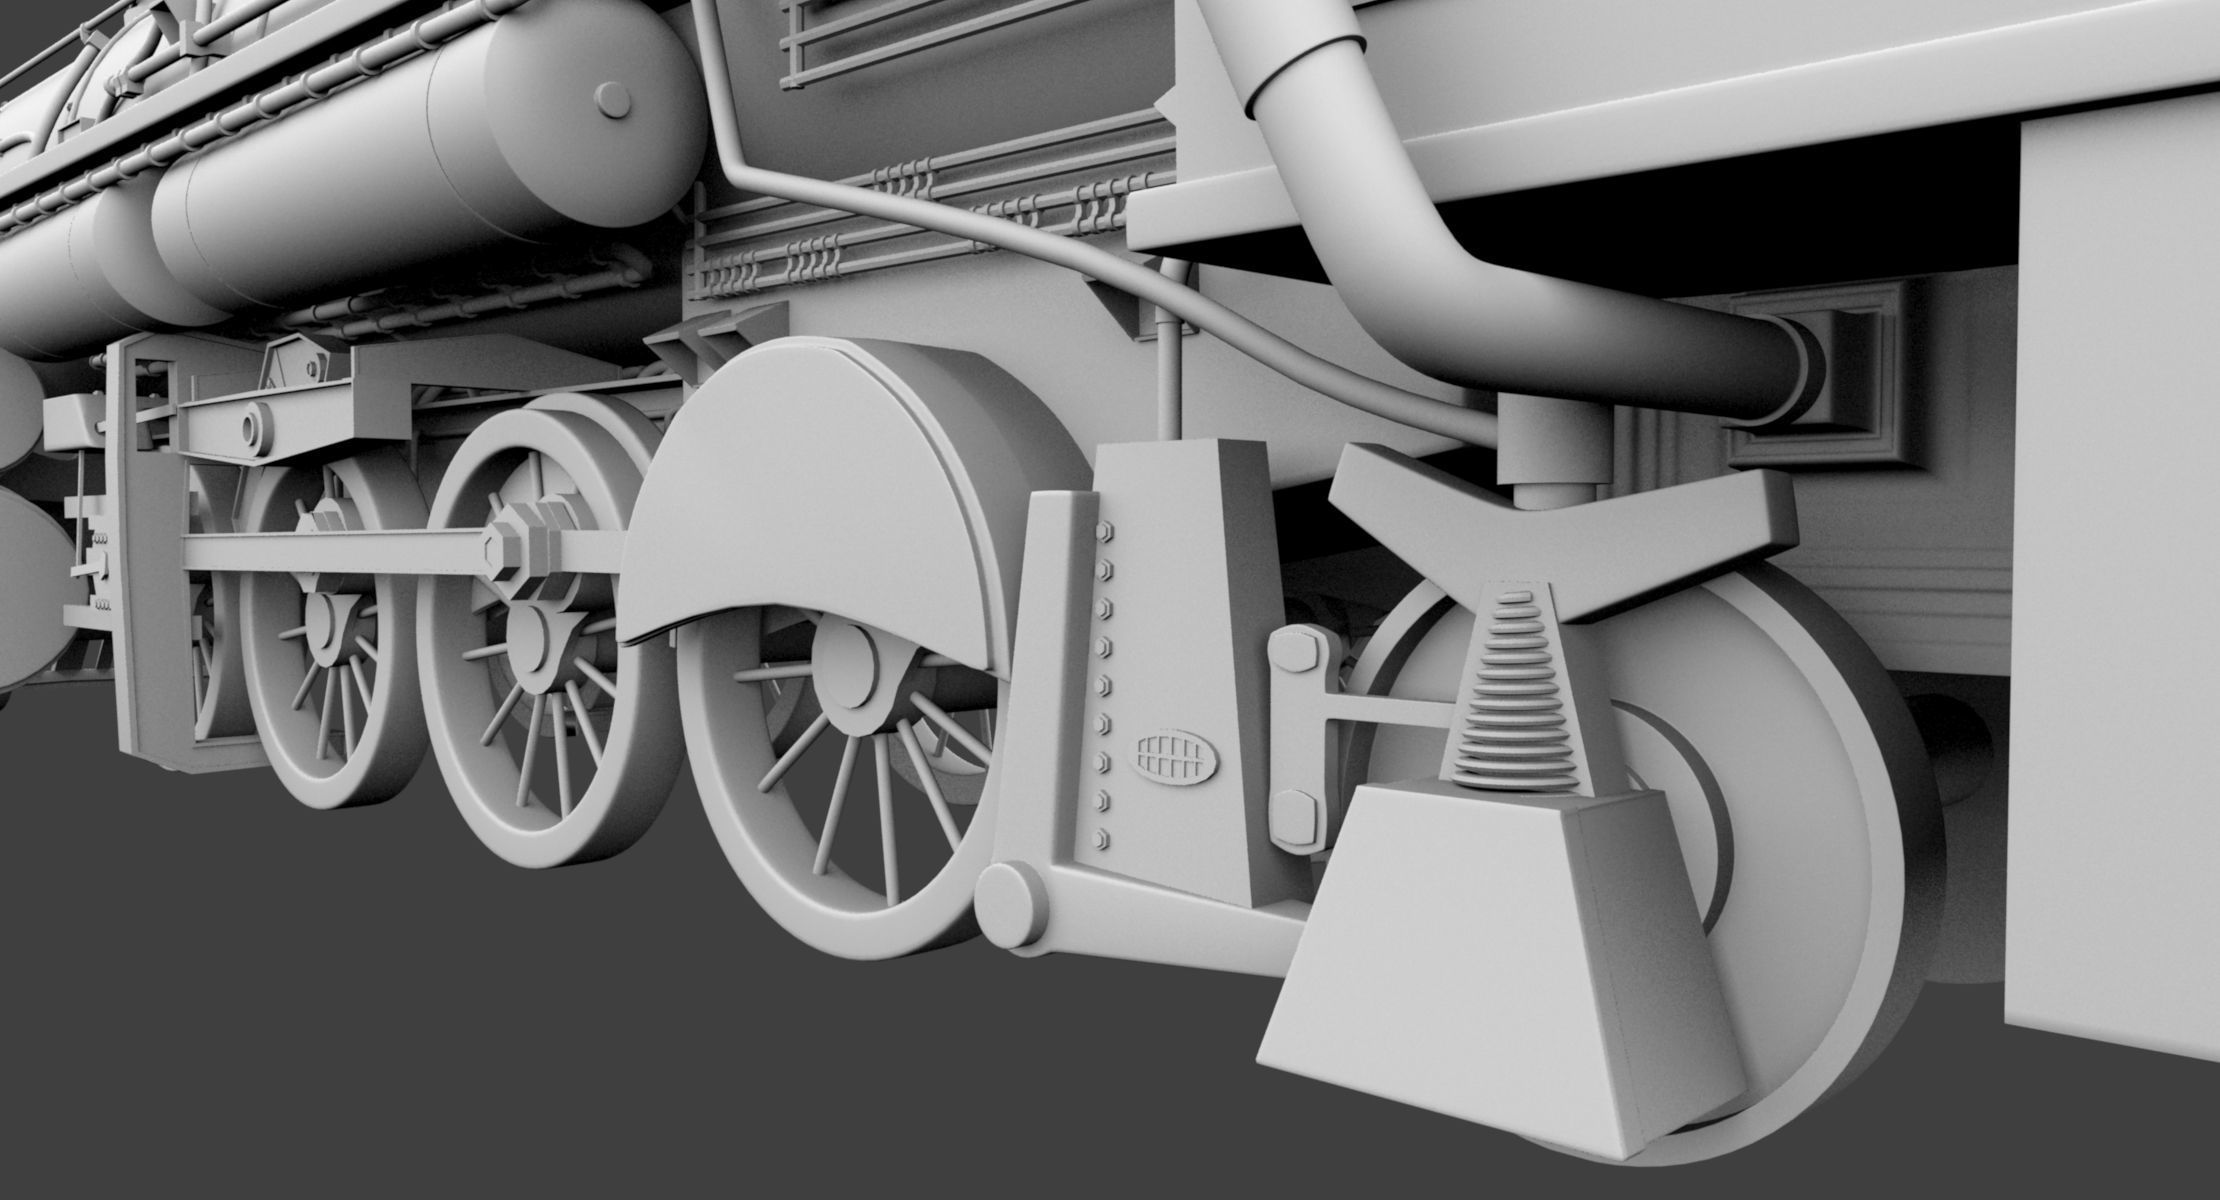Click the row of hex bolts on bracket
This screenshot has width=2220, height=1200.
coord(1105,680)
